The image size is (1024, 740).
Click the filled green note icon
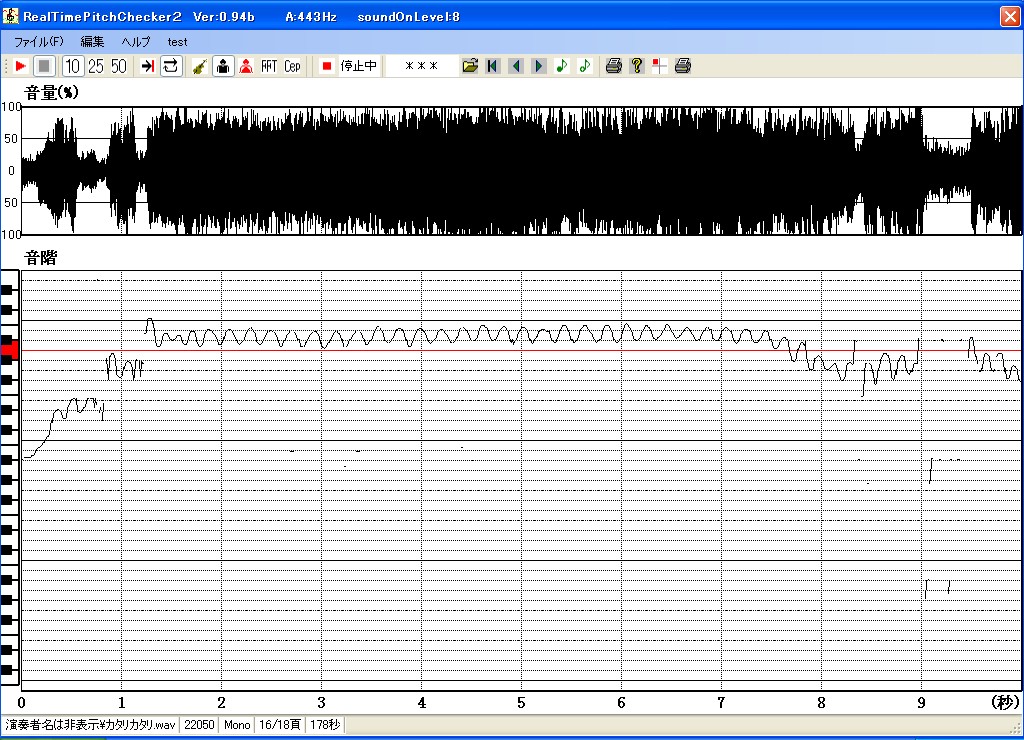562,66
